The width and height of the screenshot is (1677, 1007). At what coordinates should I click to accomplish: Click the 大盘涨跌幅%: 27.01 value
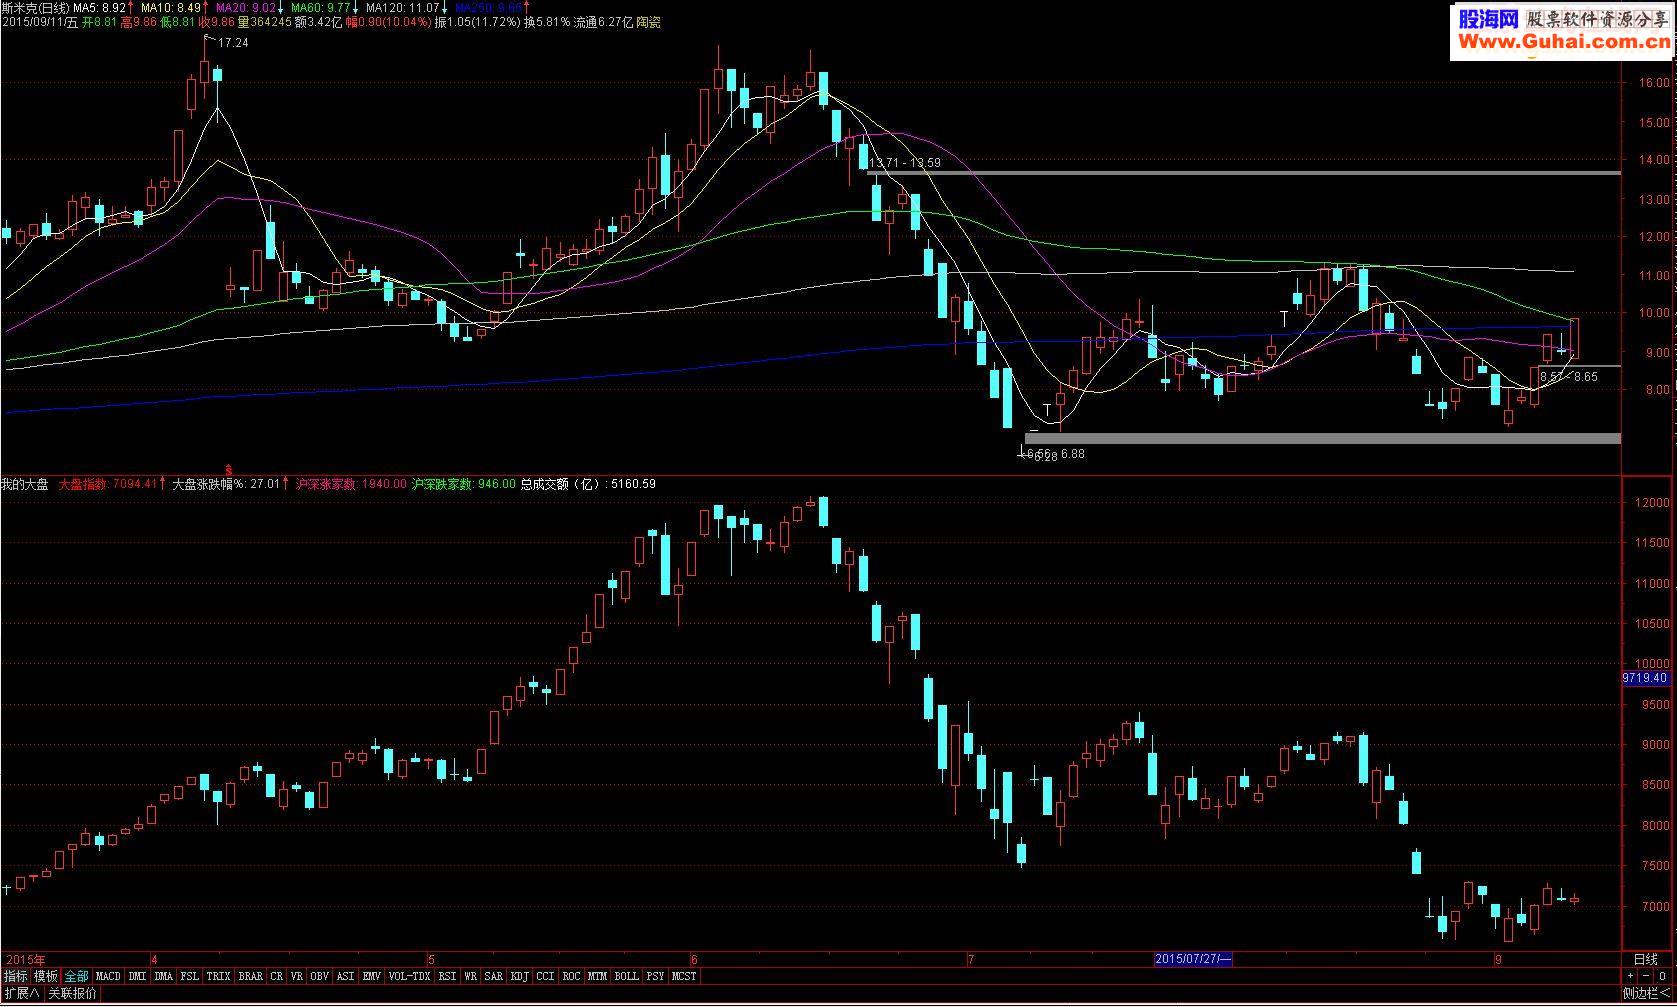click(226, 484)
